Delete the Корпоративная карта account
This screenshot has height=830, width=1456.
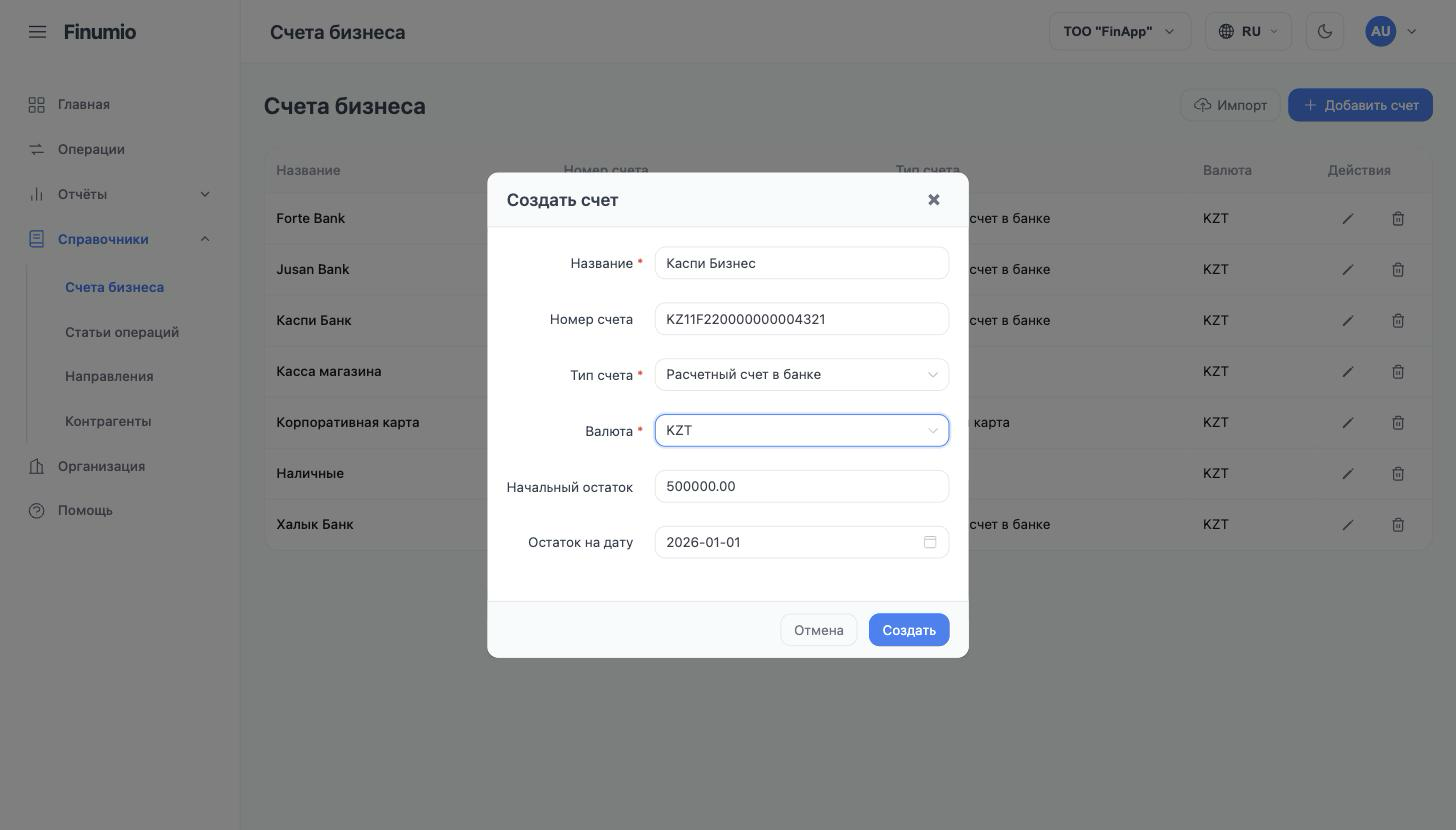1398,423
